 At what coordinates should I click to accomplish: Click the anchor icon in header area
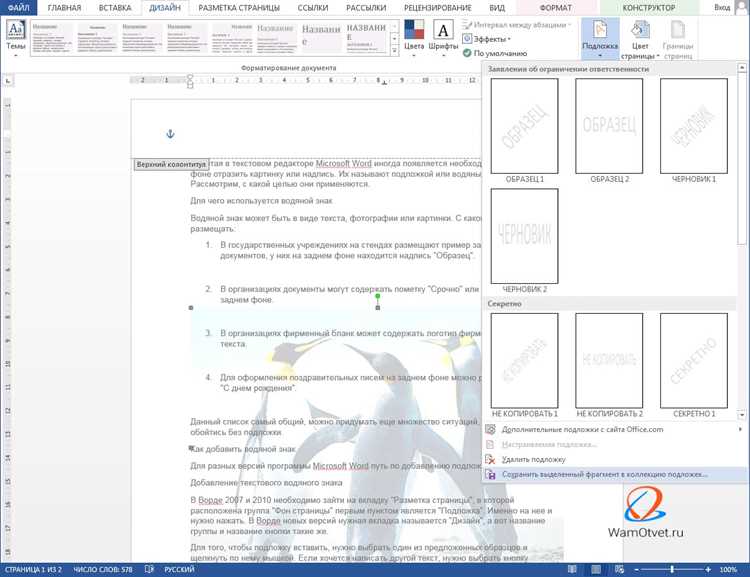point(170,134)
